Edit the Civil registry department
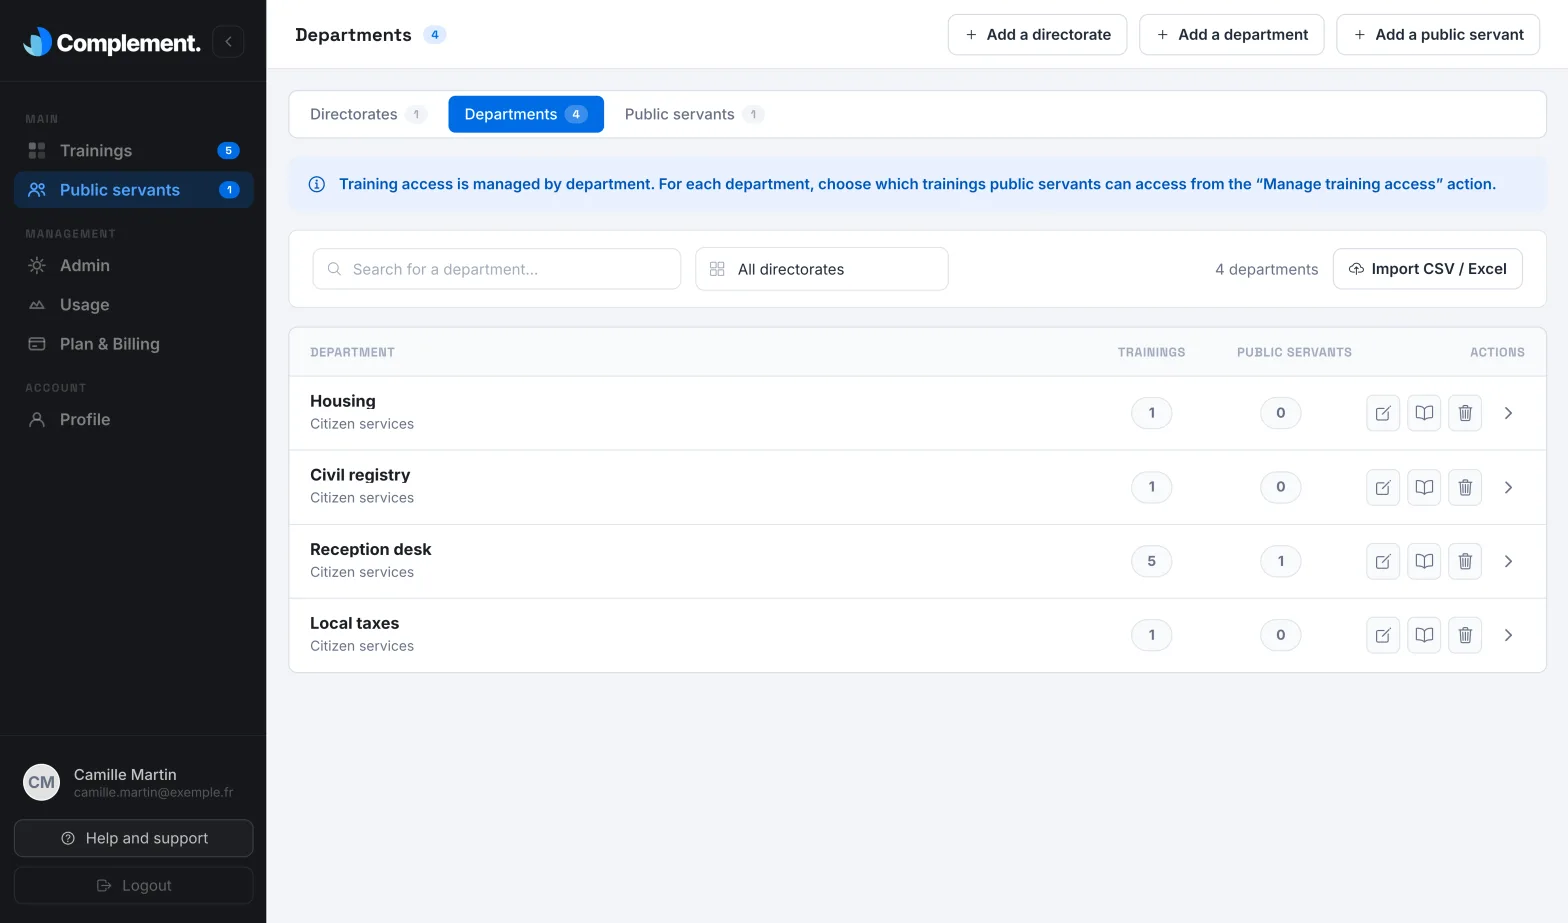 [1383, 487]
